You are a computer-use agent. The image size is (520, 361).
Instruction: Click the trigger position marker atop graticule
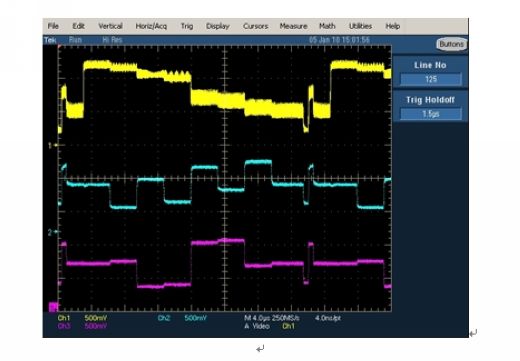click(x=60, y=47)
